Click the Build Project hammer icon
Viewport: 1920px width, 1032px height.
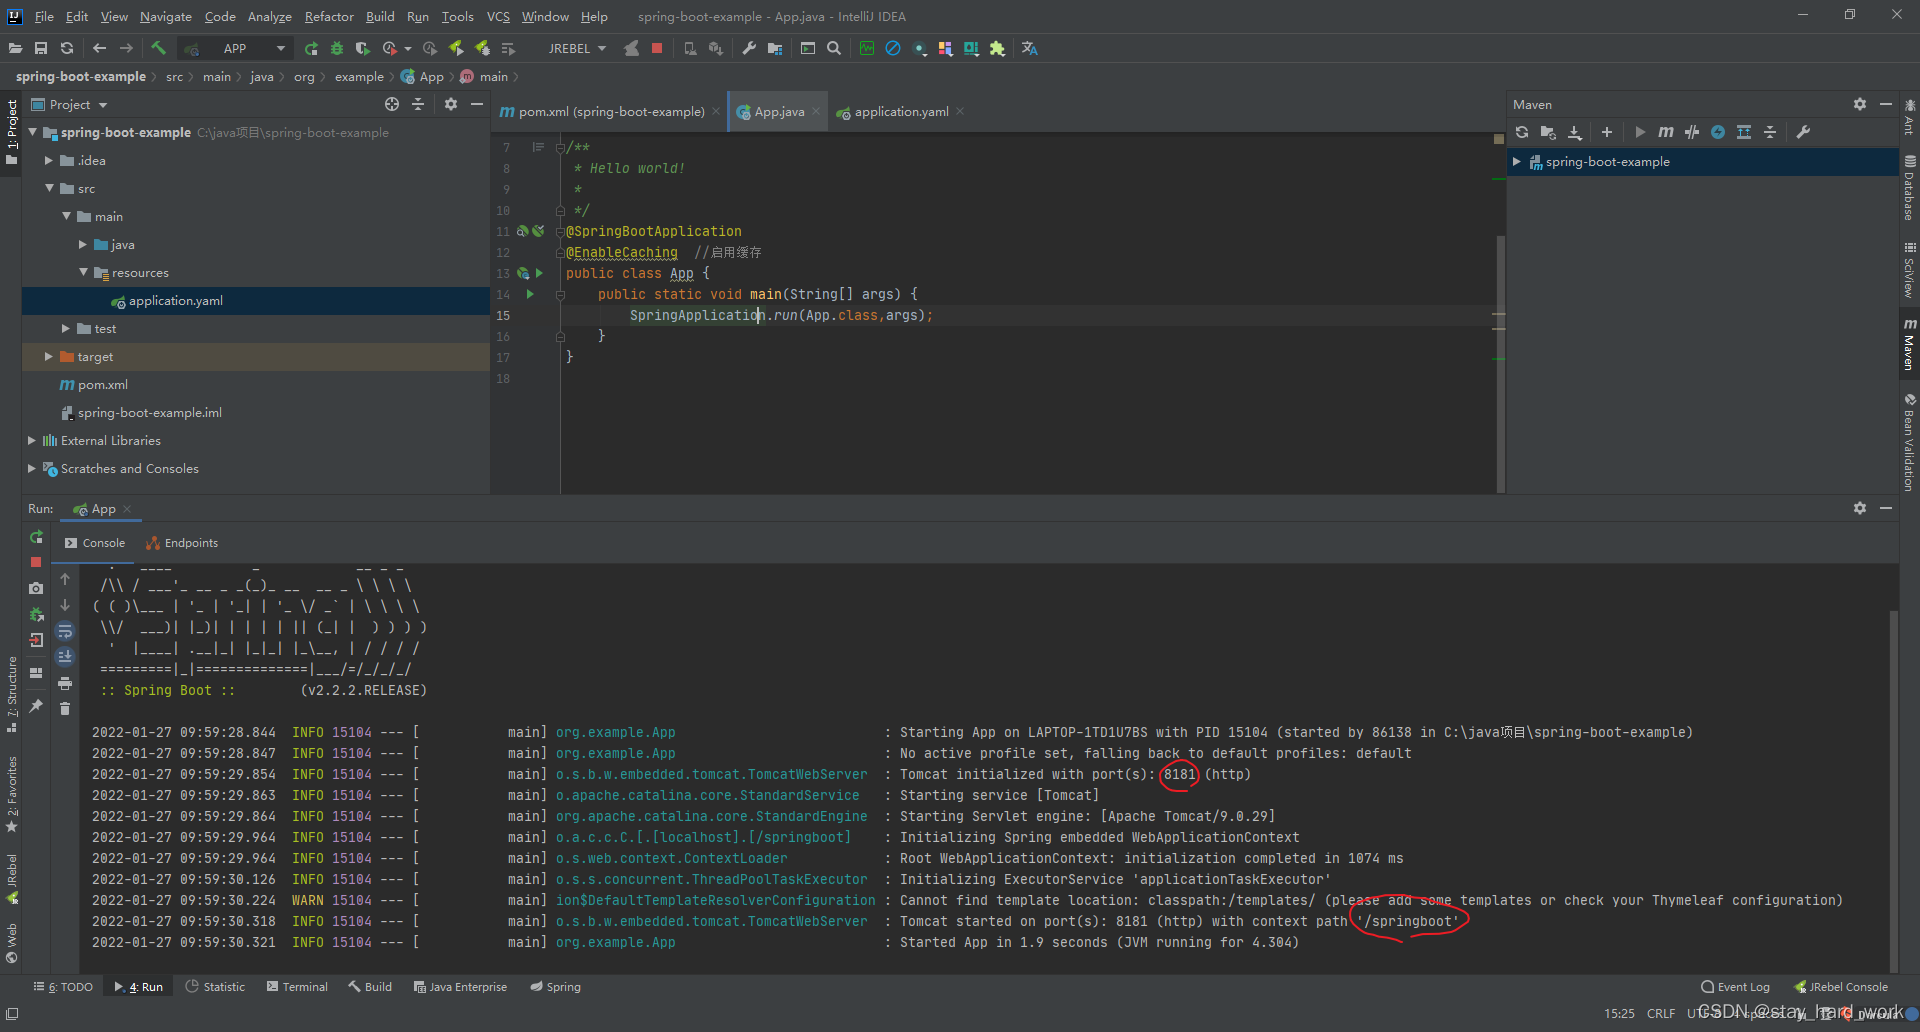(158, 48)
